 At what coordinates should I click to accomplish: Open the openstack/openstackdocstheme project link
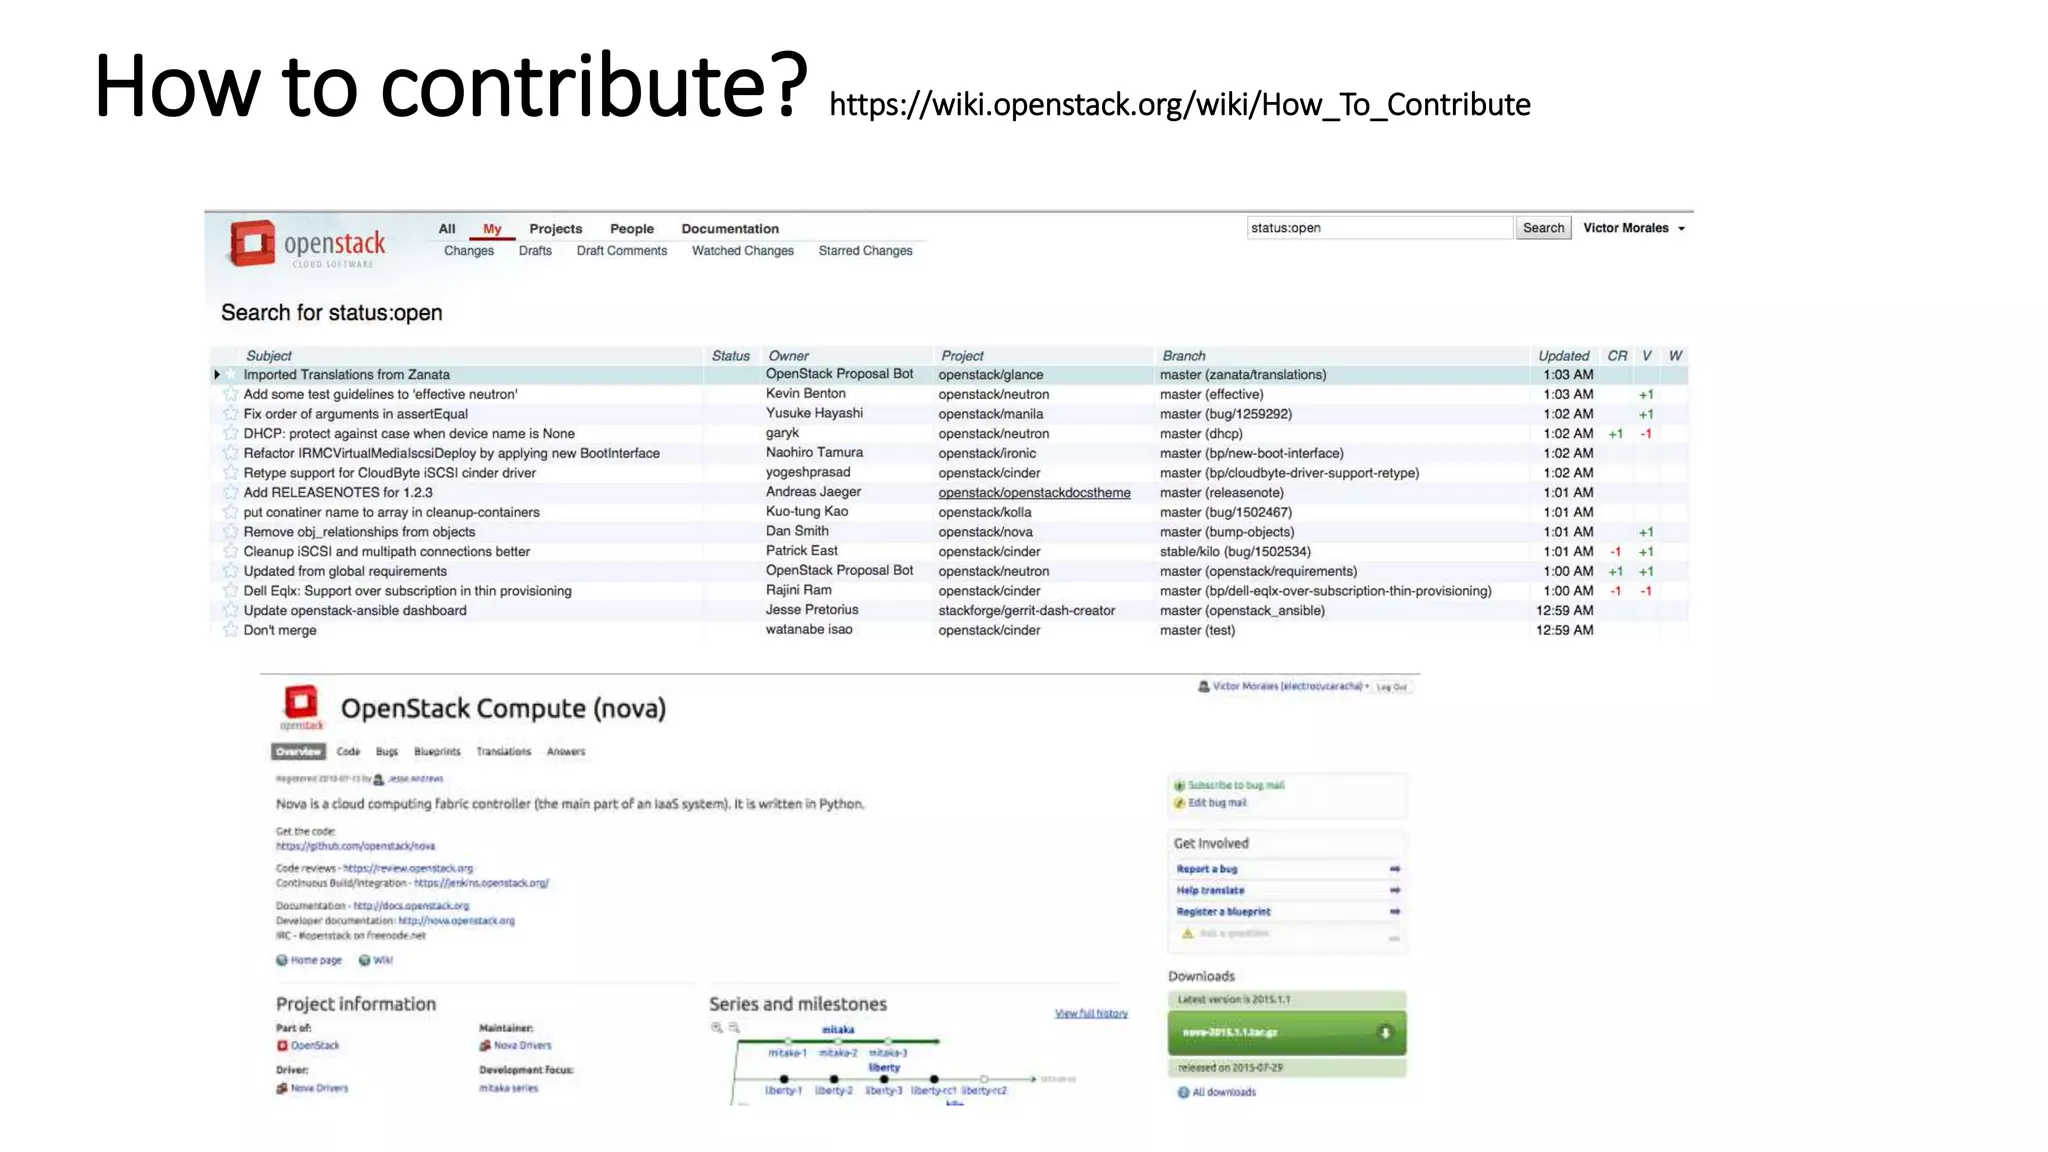(1034, 493)
